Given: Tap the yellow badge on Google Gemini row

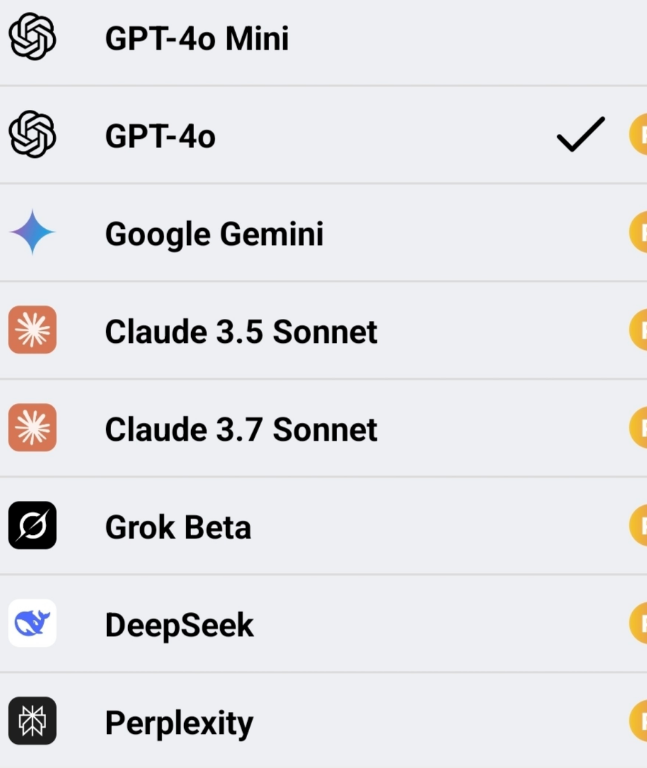Looking at the screenshot, I should tap(638, 233).
